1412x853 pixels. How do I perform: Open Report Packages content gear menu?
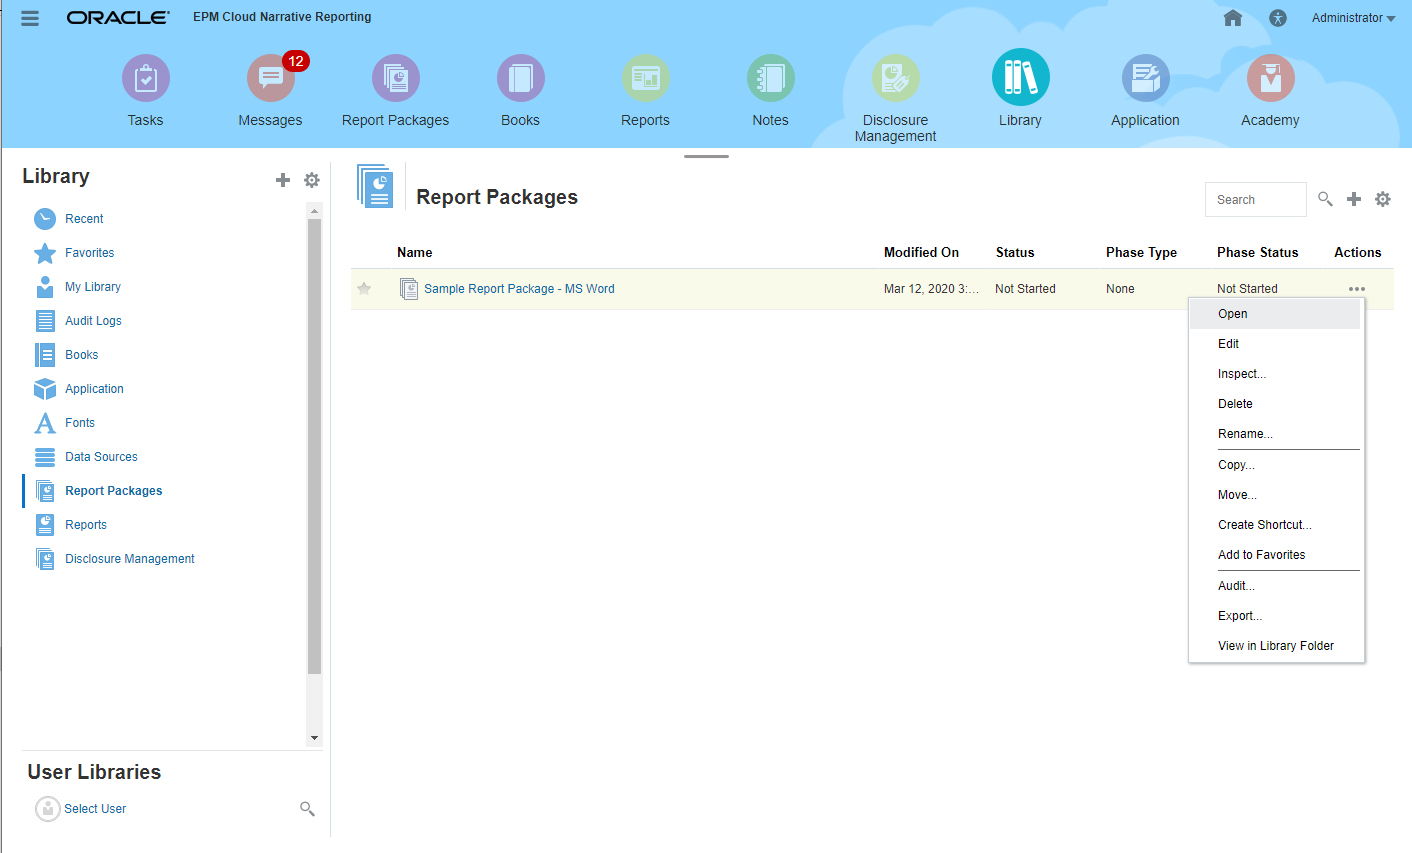[1383, 199]
